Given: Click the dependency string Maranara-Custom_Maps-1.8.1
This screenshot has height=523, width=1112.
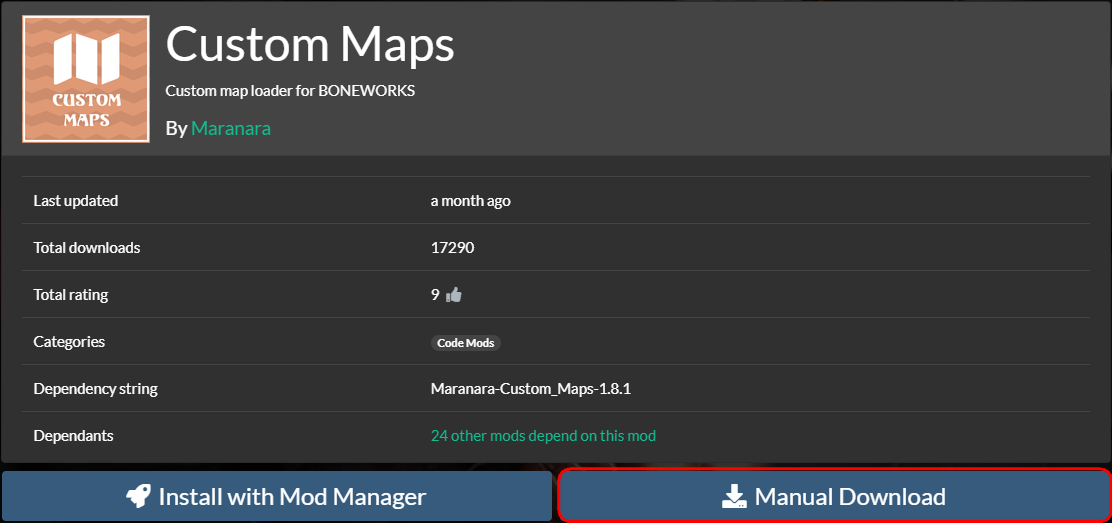Looking at the screenshot, I should [x=531, y=389].
